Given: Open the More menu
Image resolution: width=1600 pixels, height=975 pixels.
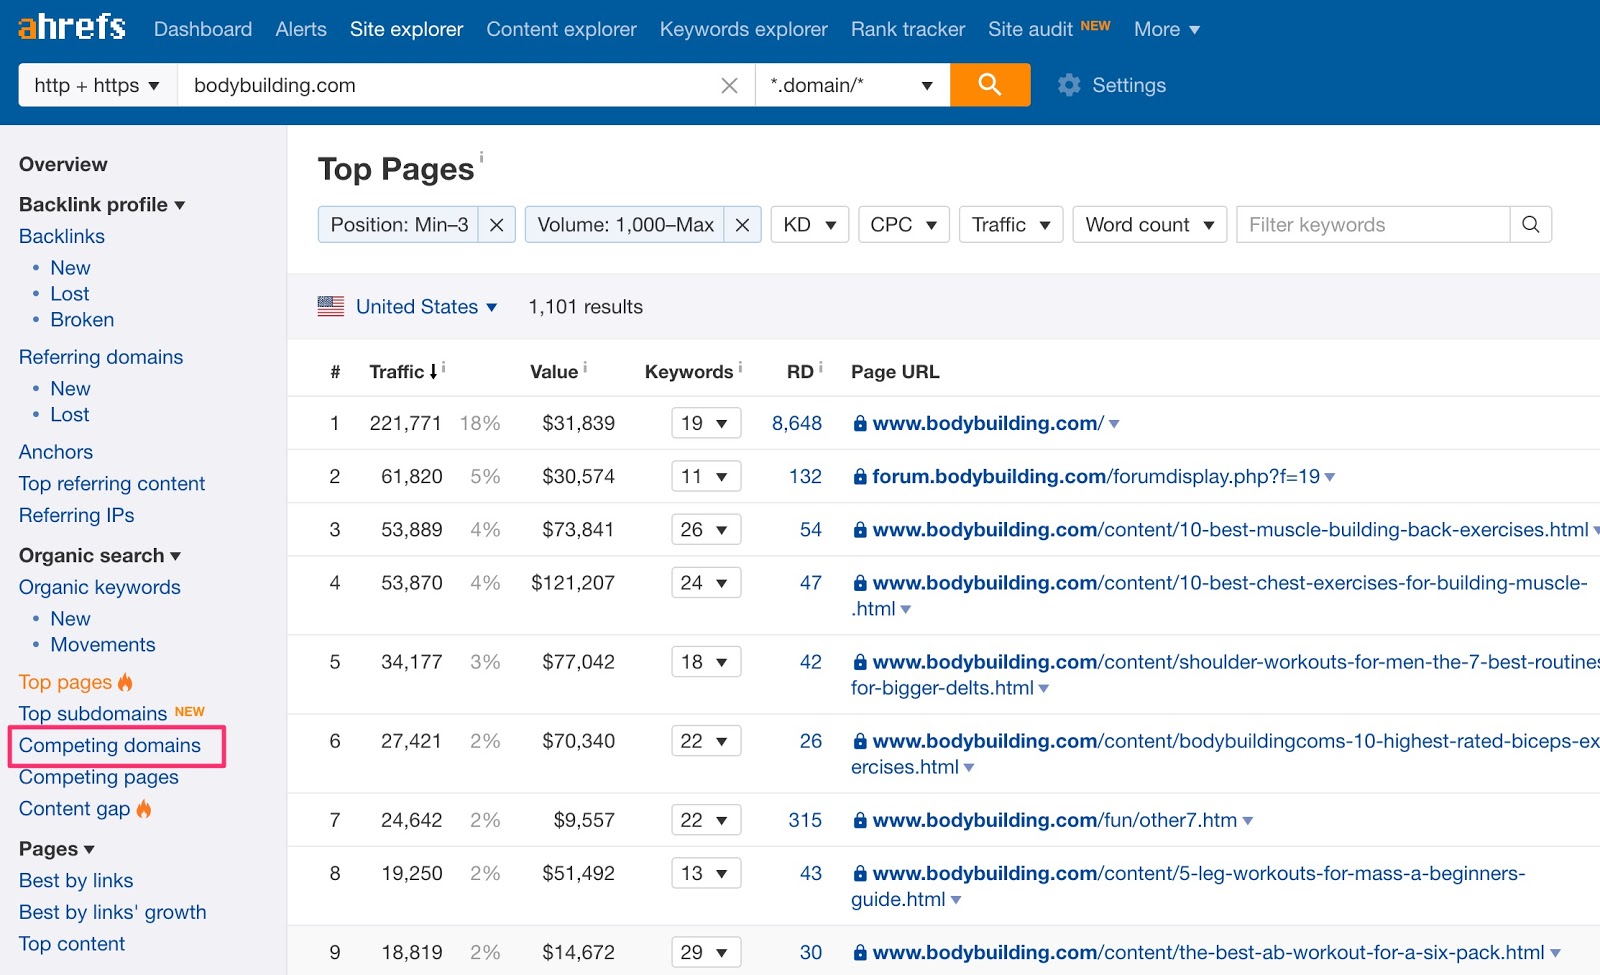Looking at the screenshot, I should (x=1166, y=29).
